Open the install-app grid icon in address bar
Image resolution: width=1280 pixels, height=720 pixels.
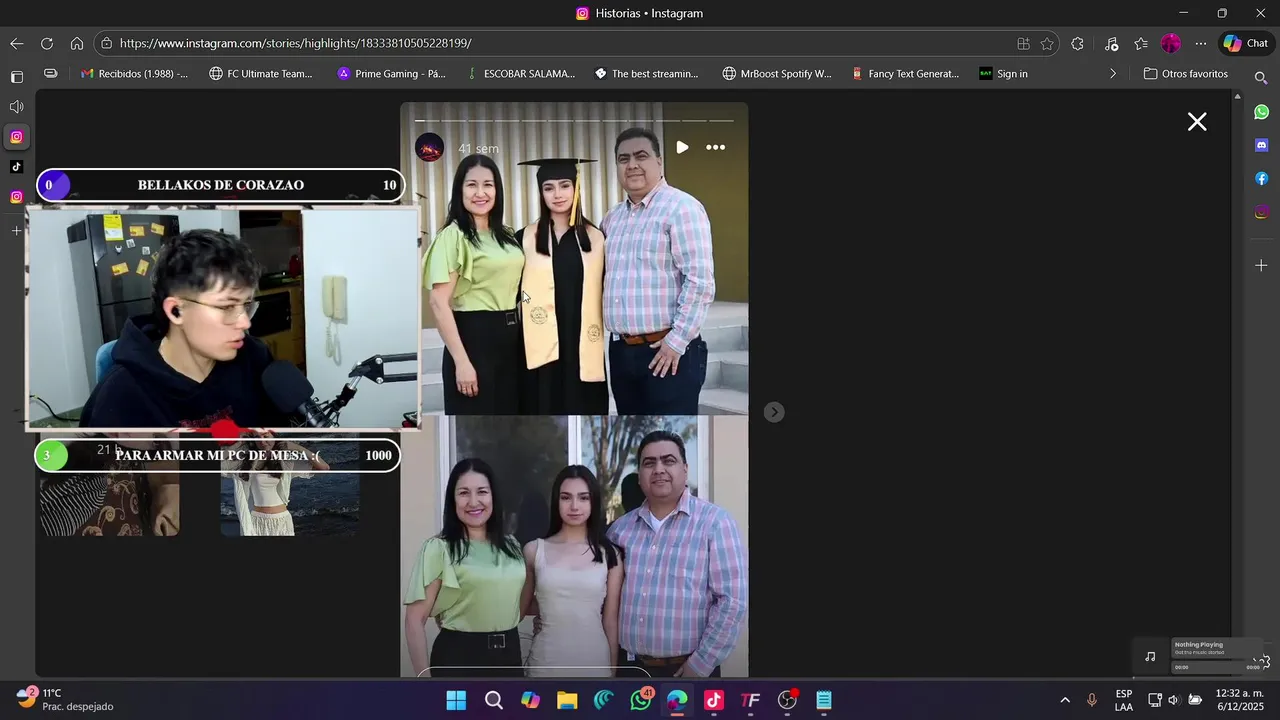(1023, 44)
